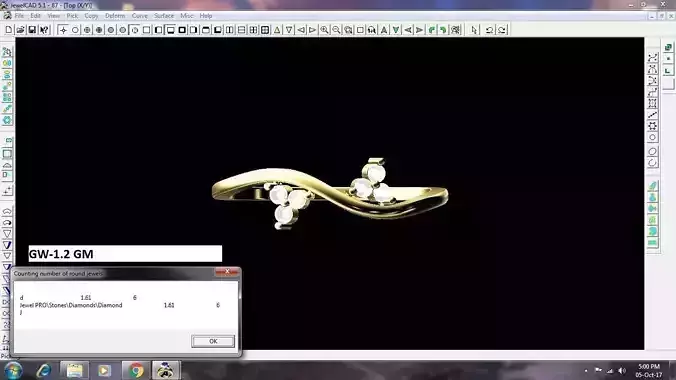The image size is (676, 380).
Task: Select the spiral curve tool on right panel
Action: 652,163
